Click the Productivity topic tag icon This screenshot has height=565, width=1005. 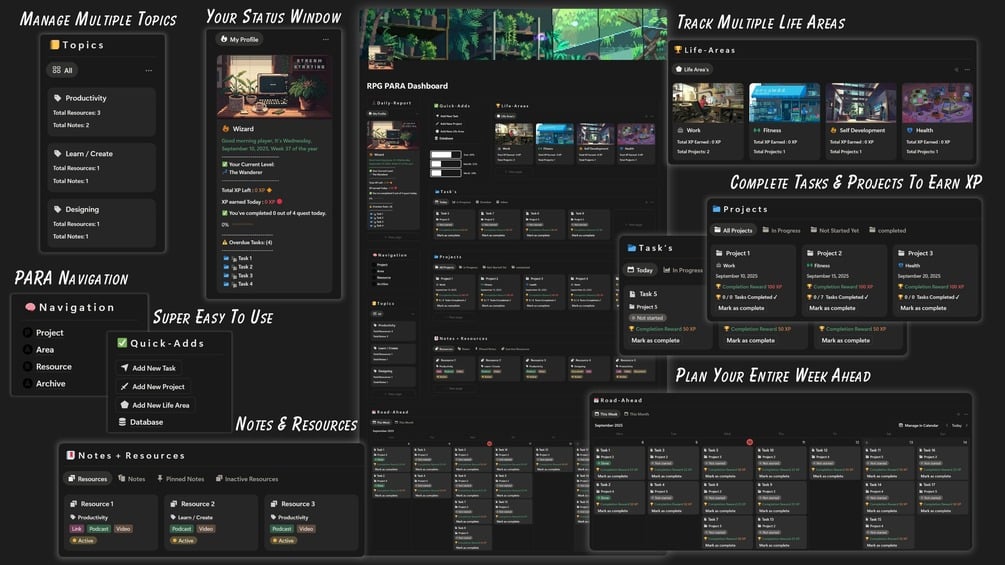click(58, 98)
